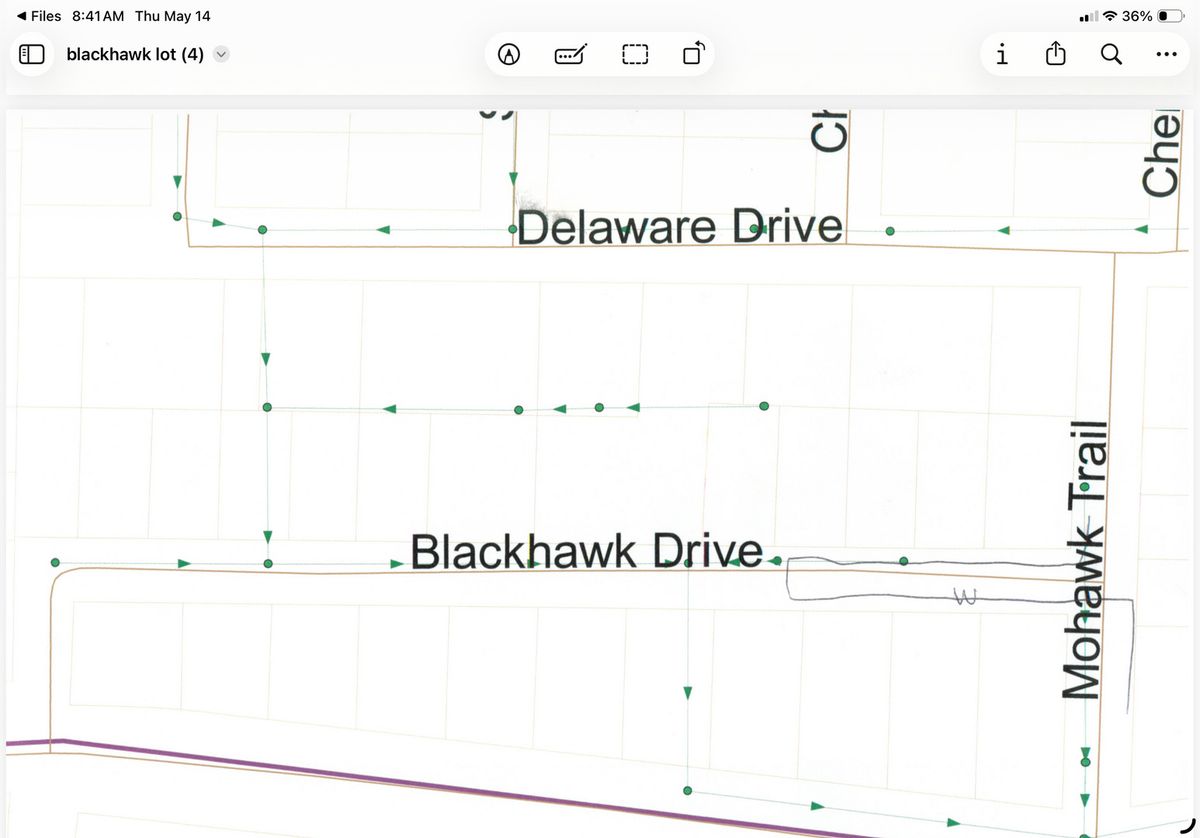Tap the handwritten W annotation
The width and height of the screenshot is (1200, 838).
click(x=964, y=598)
